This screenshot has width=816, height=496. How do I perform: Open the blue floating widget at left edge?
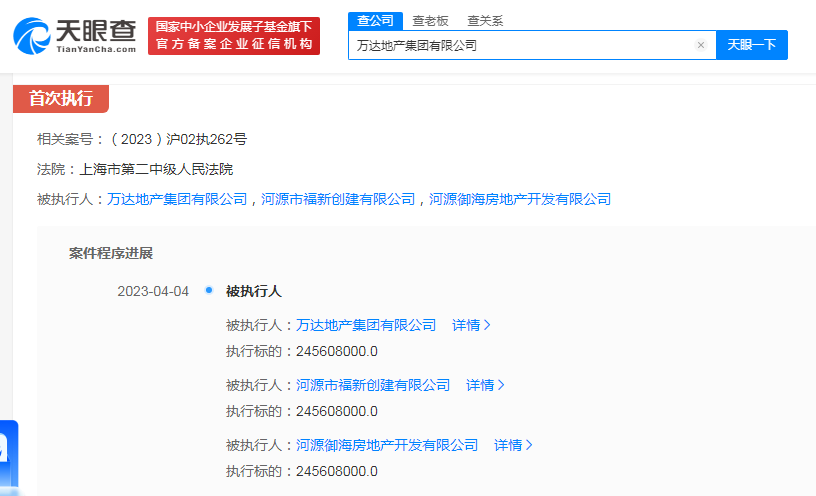(x=9, y=457)
